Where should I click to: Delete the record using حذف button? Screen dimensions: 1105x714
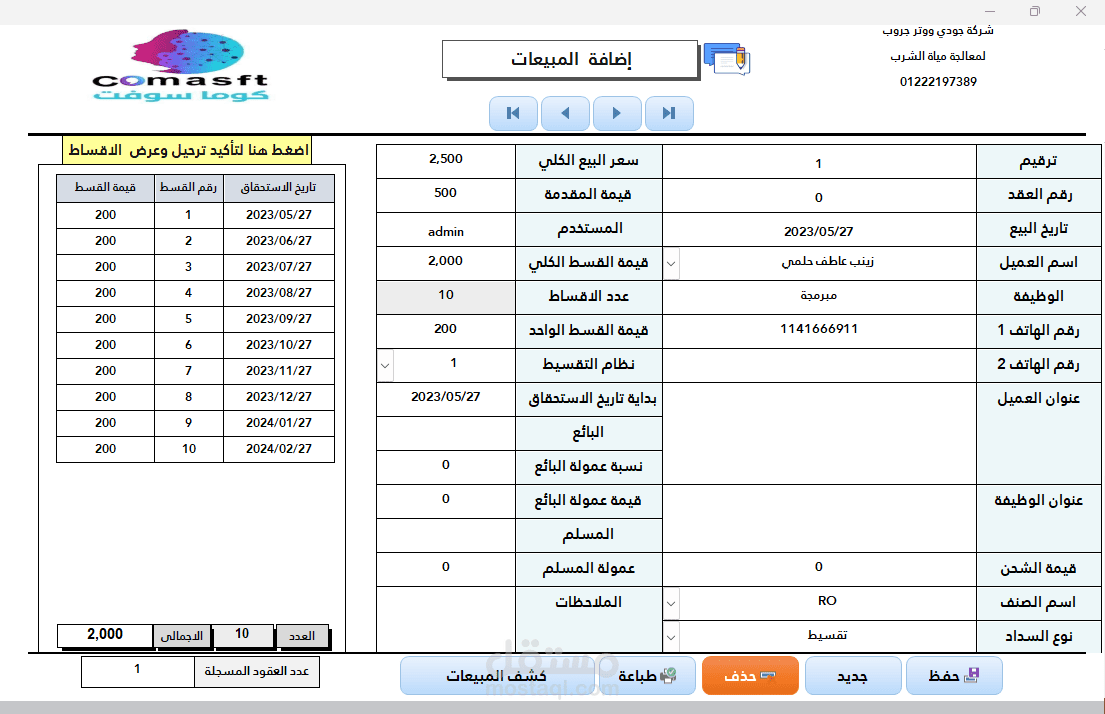[751, 676]
